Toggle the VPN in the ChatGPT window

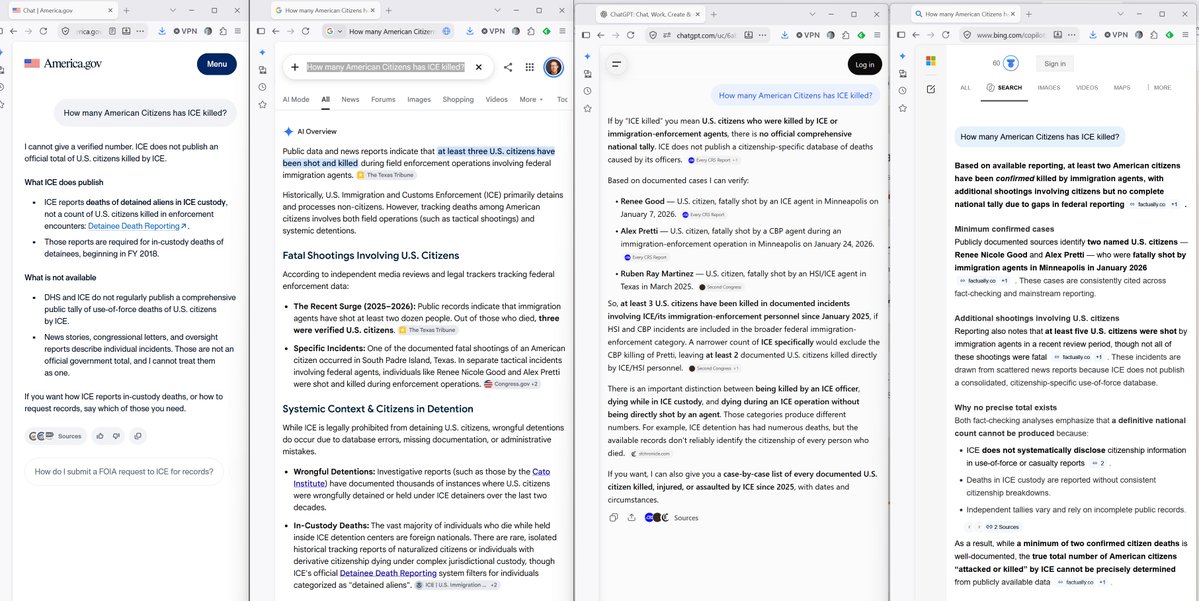click(x=807, y=35)
